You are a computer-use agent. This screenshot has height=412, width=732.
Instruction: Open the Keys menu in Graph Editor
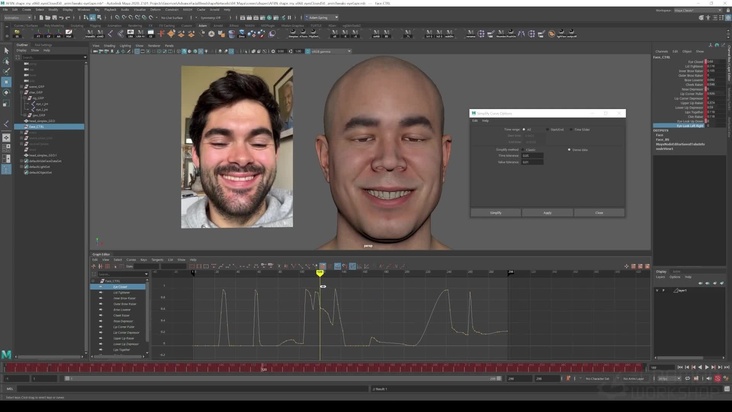143,259
